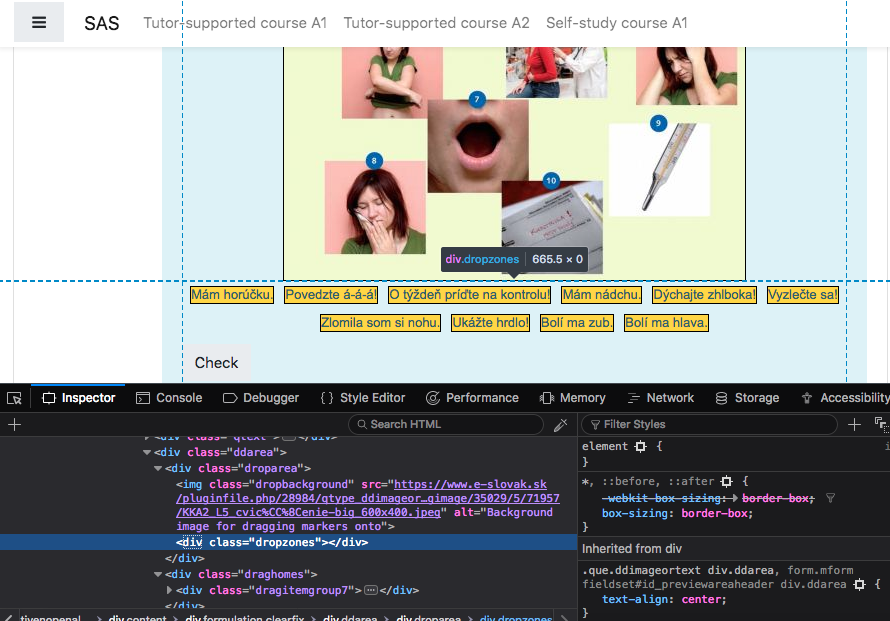The width and height of the screenshot is (890, 621).
Task: Click the Filter Styles field
Action: (709, 425)
